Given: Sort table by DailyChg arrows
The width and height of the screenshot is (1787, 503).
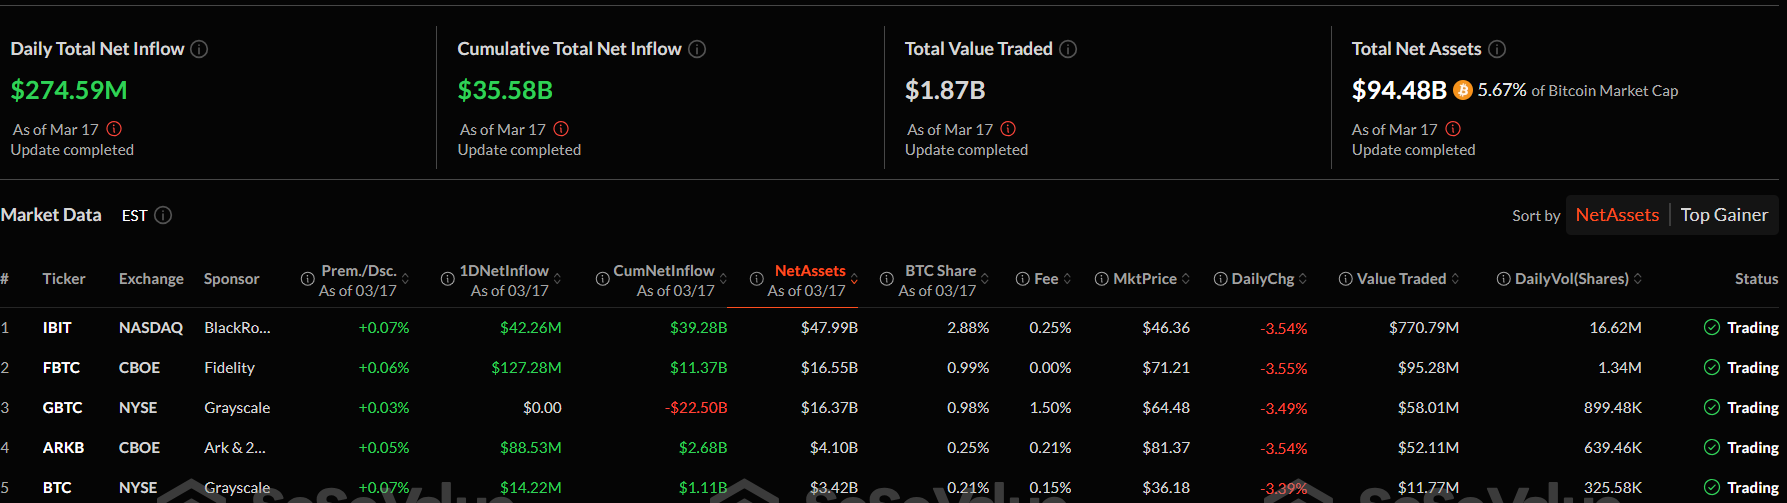Looking at the screenshot, I should 1303,279.
